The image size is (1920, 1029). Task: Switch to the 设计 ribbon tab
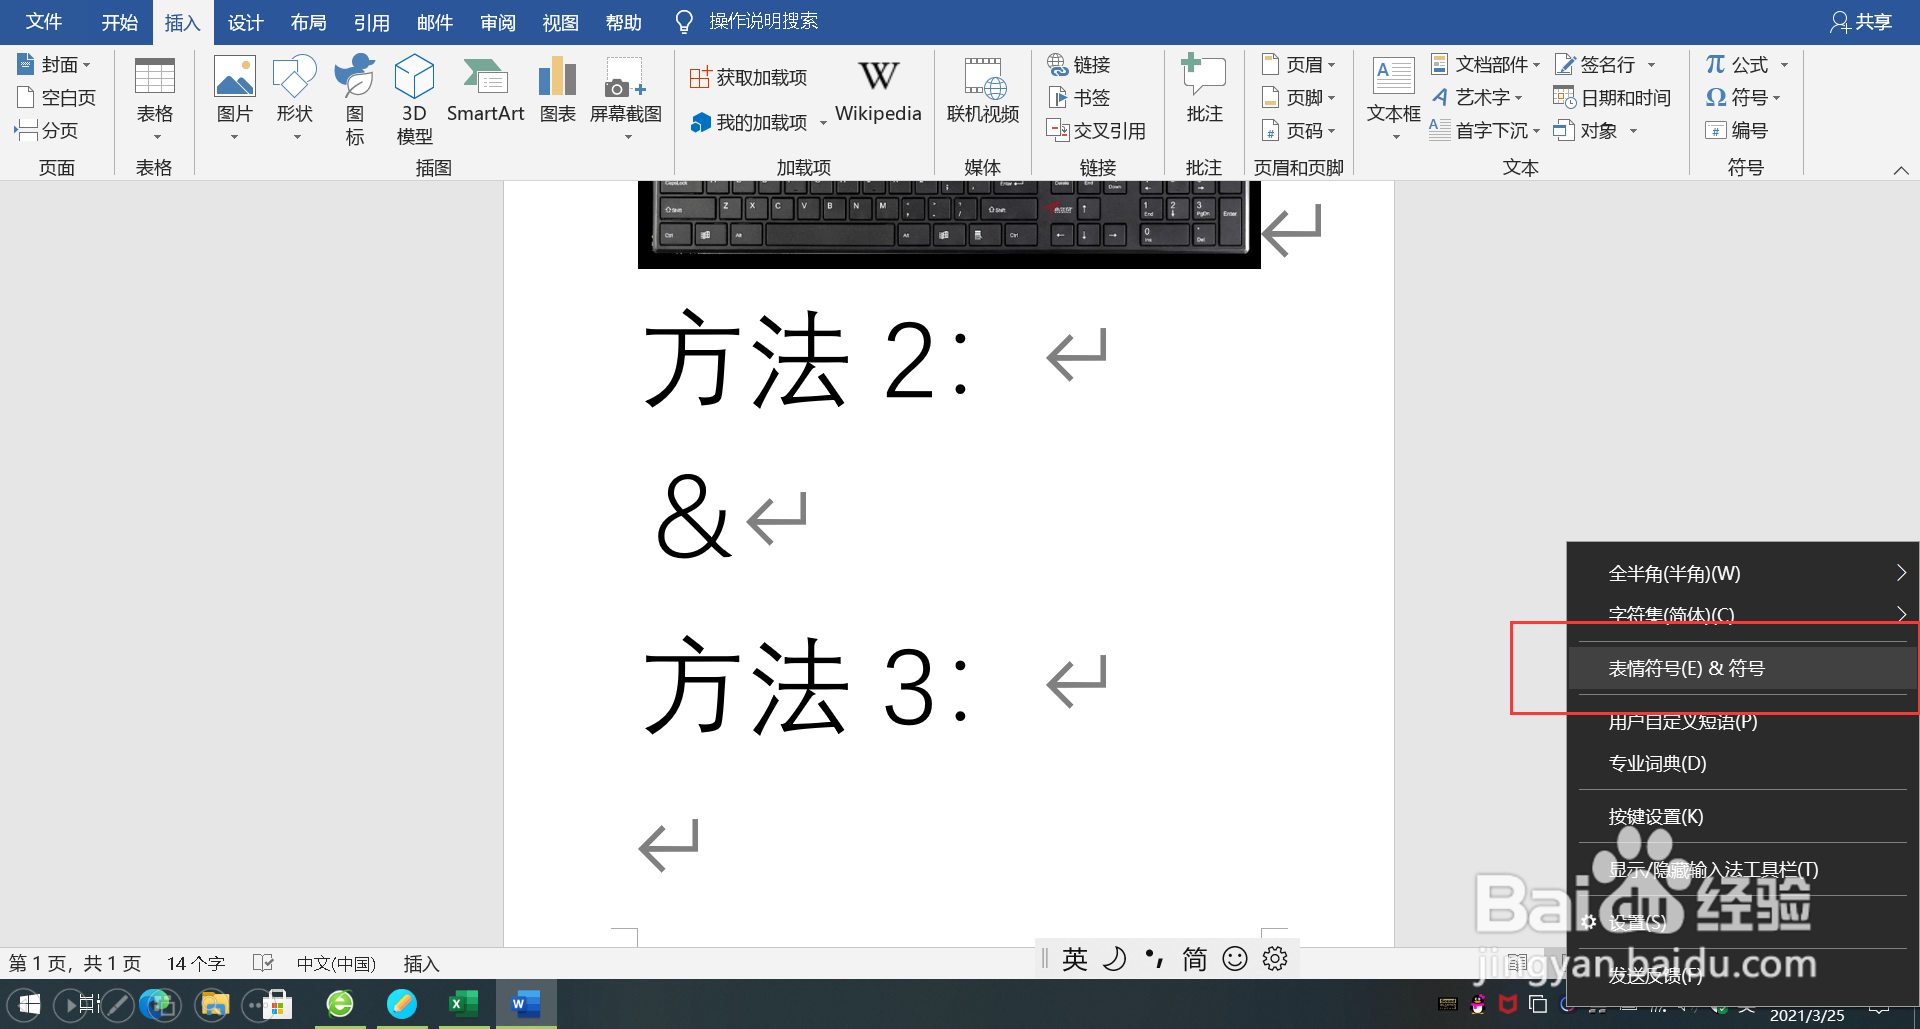[x=245, y=21]
